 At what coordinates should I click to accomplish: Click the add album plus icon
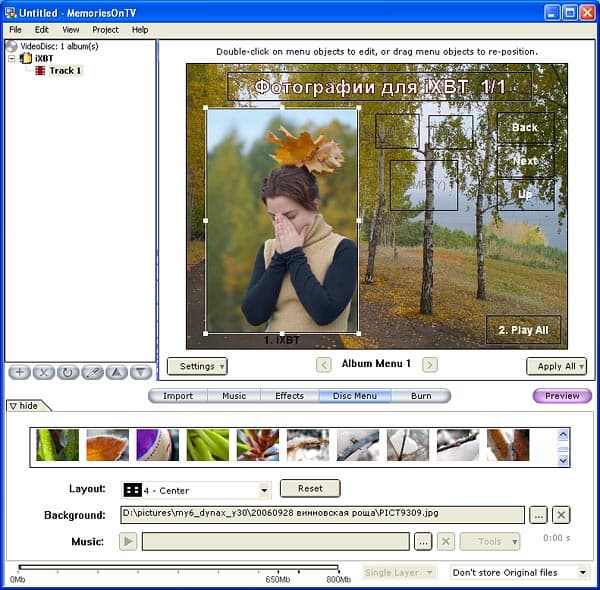[20, 372]
